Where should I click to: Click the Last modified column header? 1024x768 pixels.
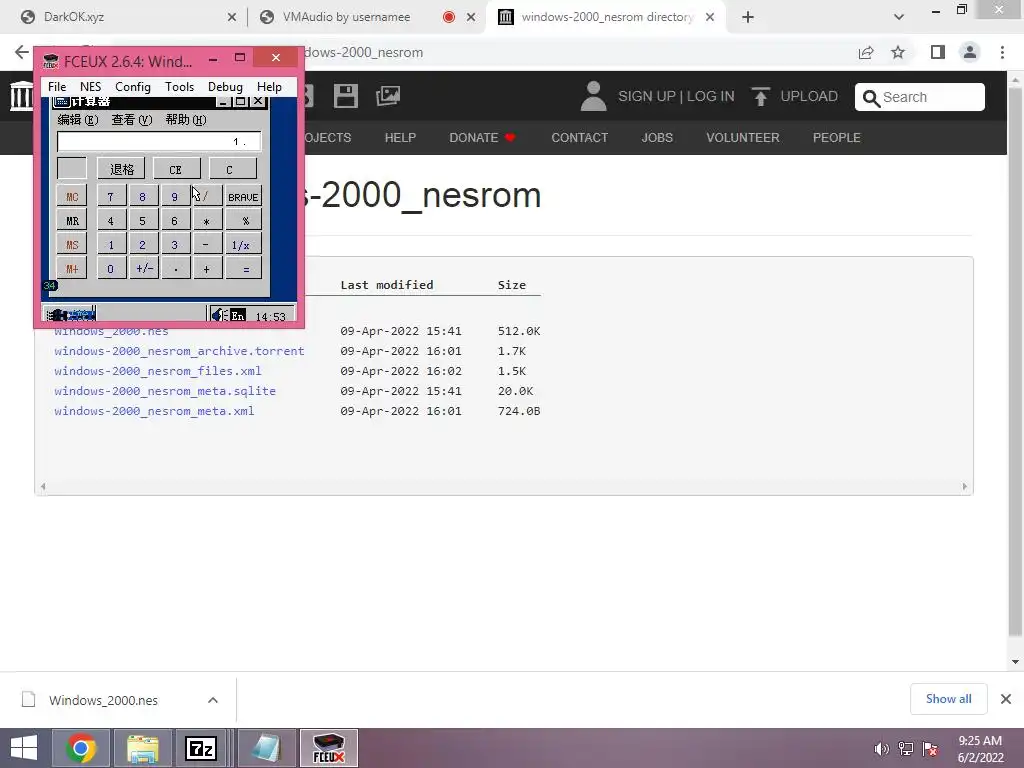[x=387, y=285]
